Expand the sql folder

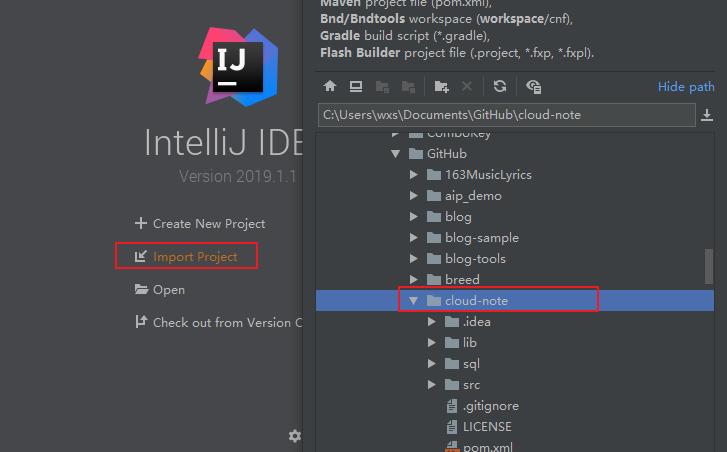pos(432,363)
